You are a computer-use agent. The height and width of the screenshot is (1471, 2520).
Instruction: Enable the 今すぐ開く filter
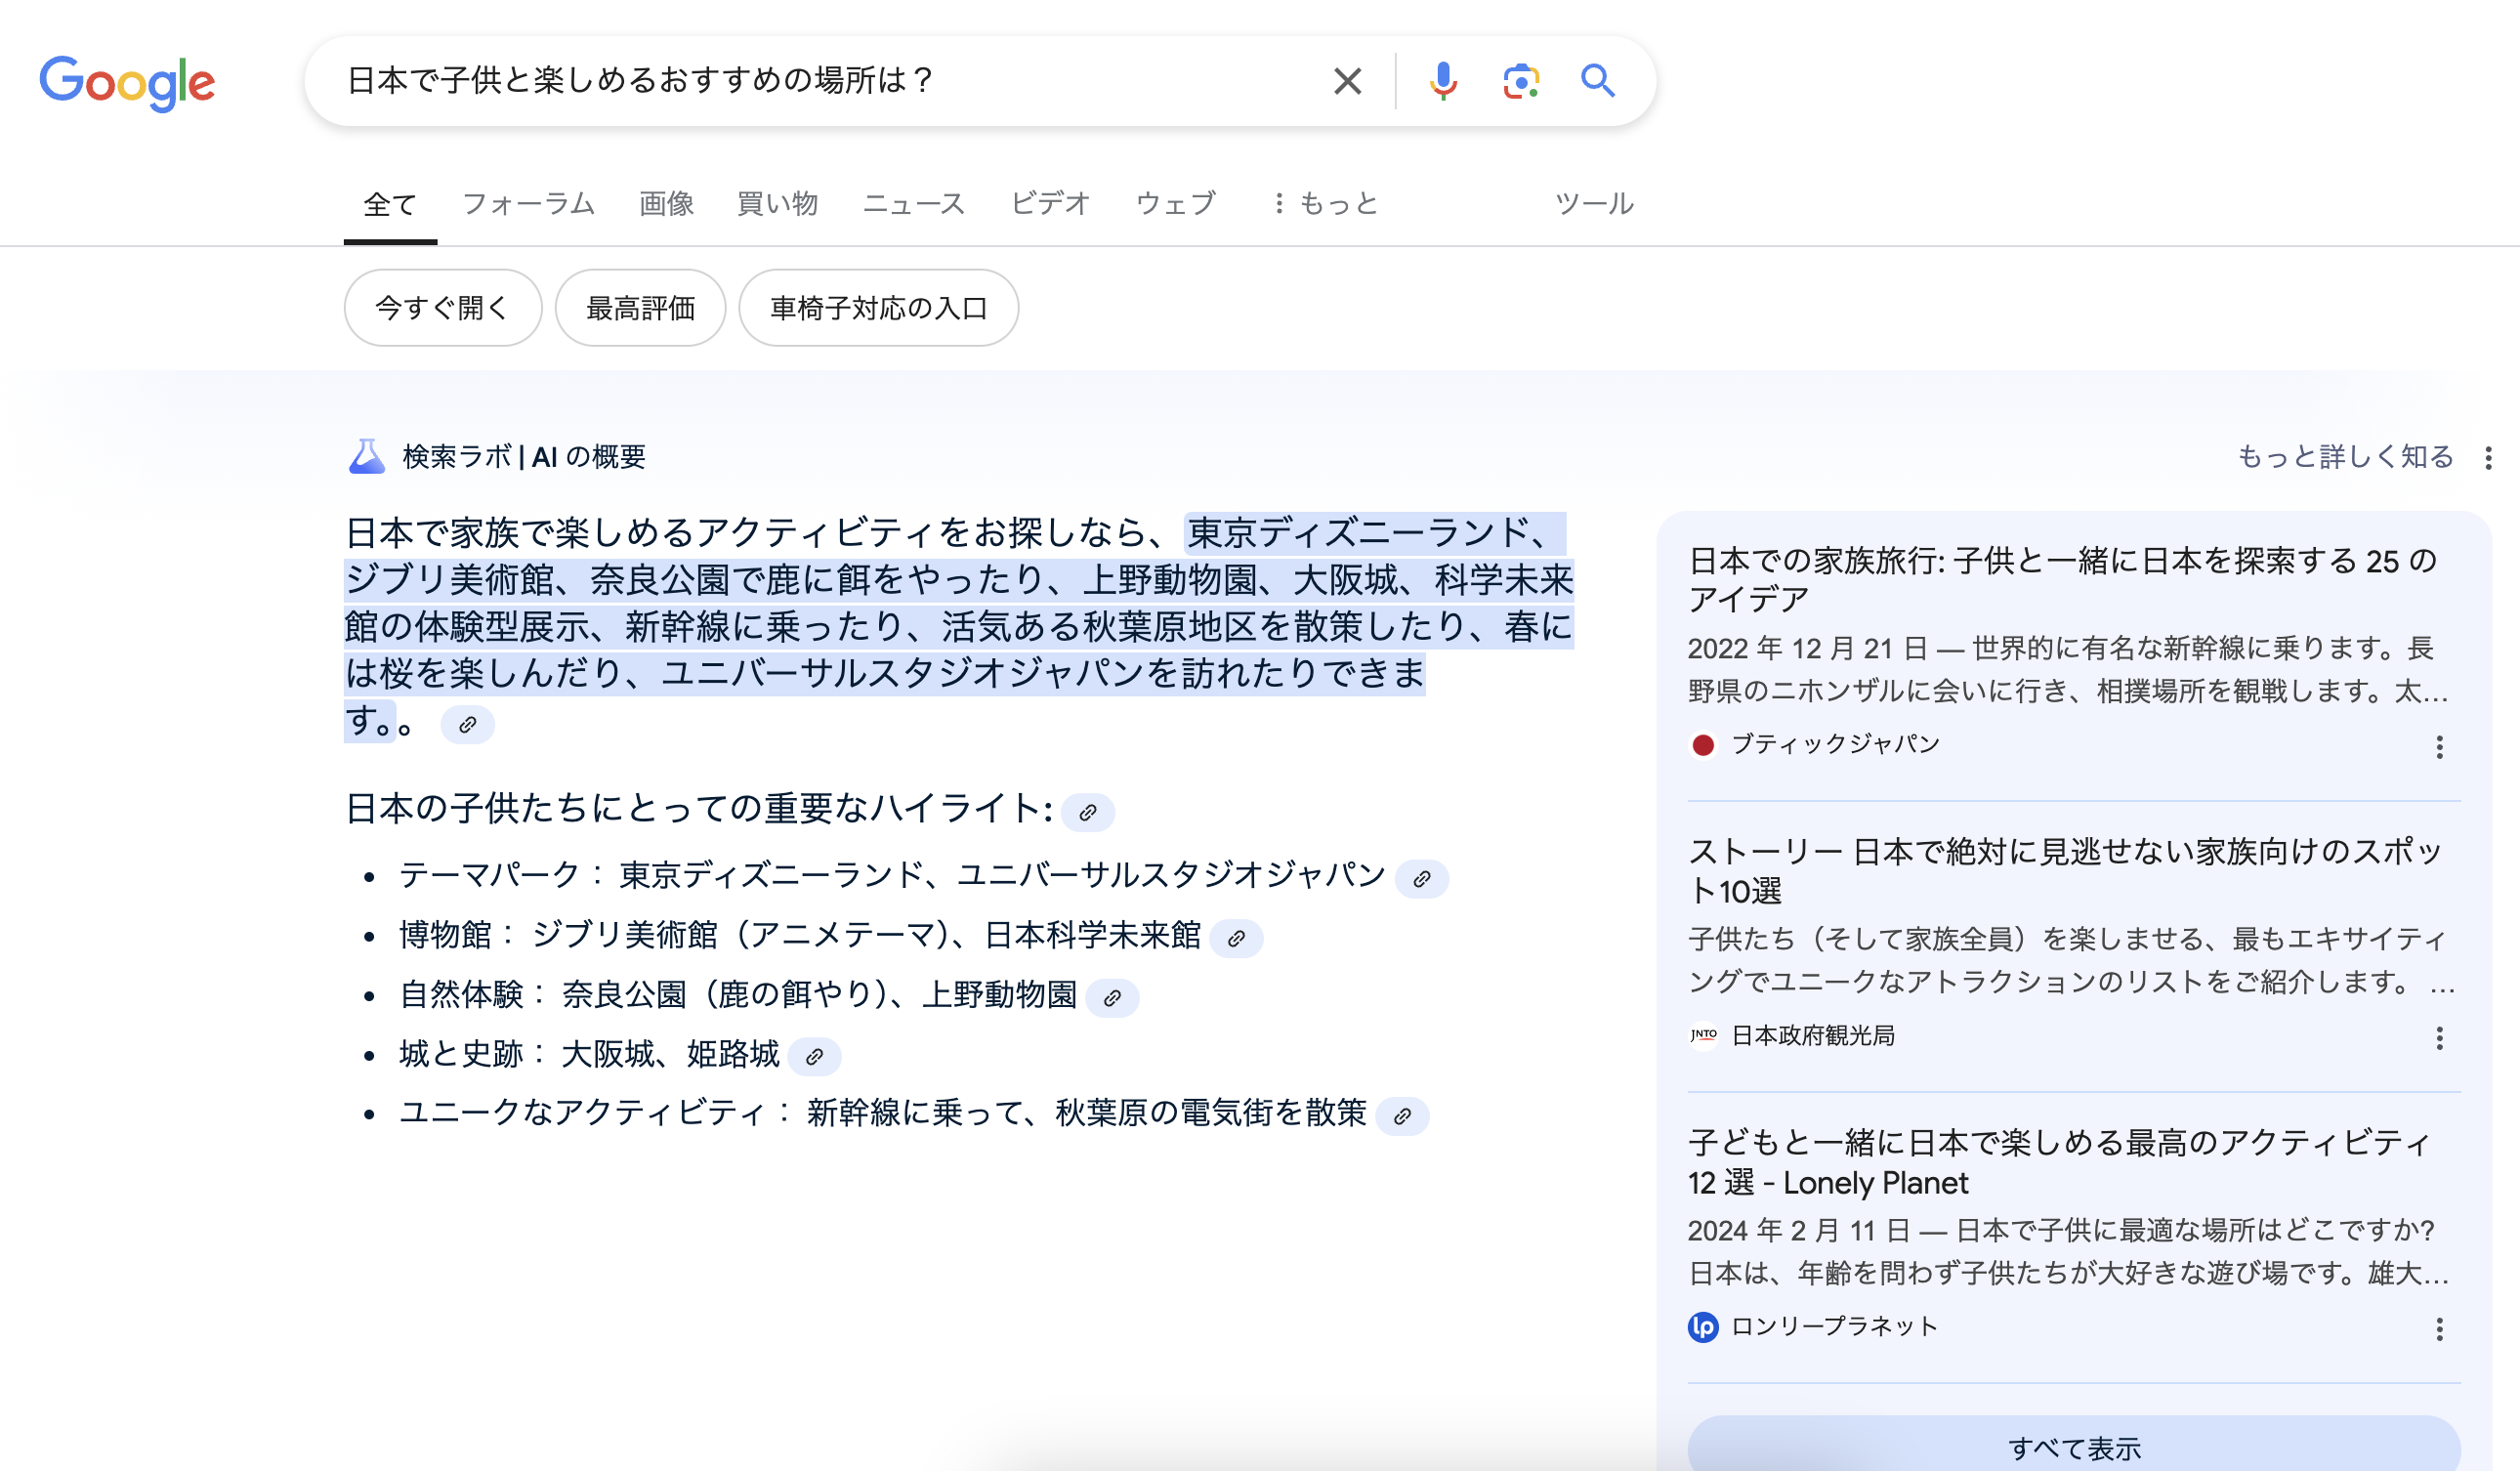pos(442,308)
